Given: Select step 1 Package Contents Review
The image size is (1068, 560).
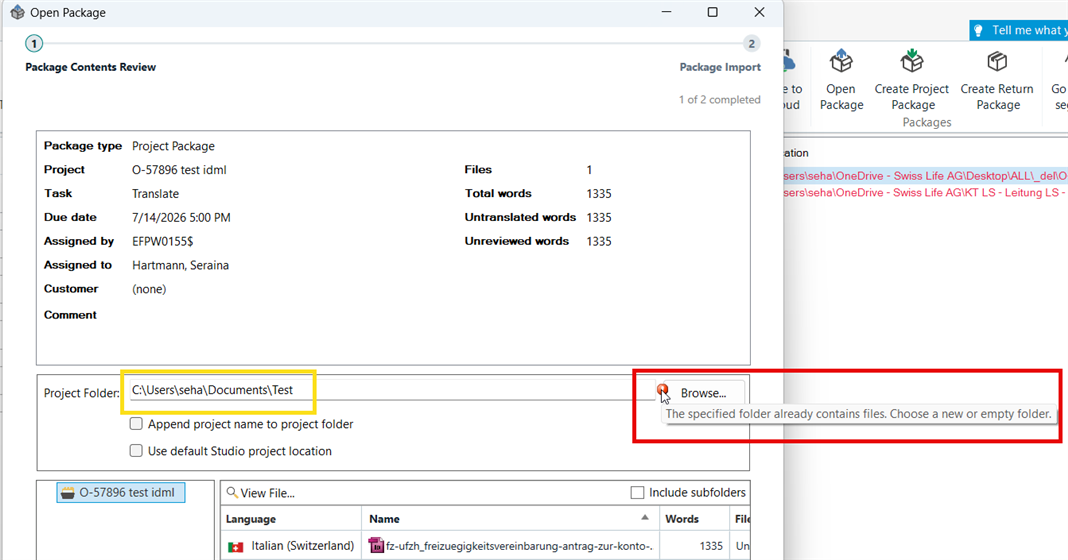Looking at the screenshot, I should (x=34, y=44).
